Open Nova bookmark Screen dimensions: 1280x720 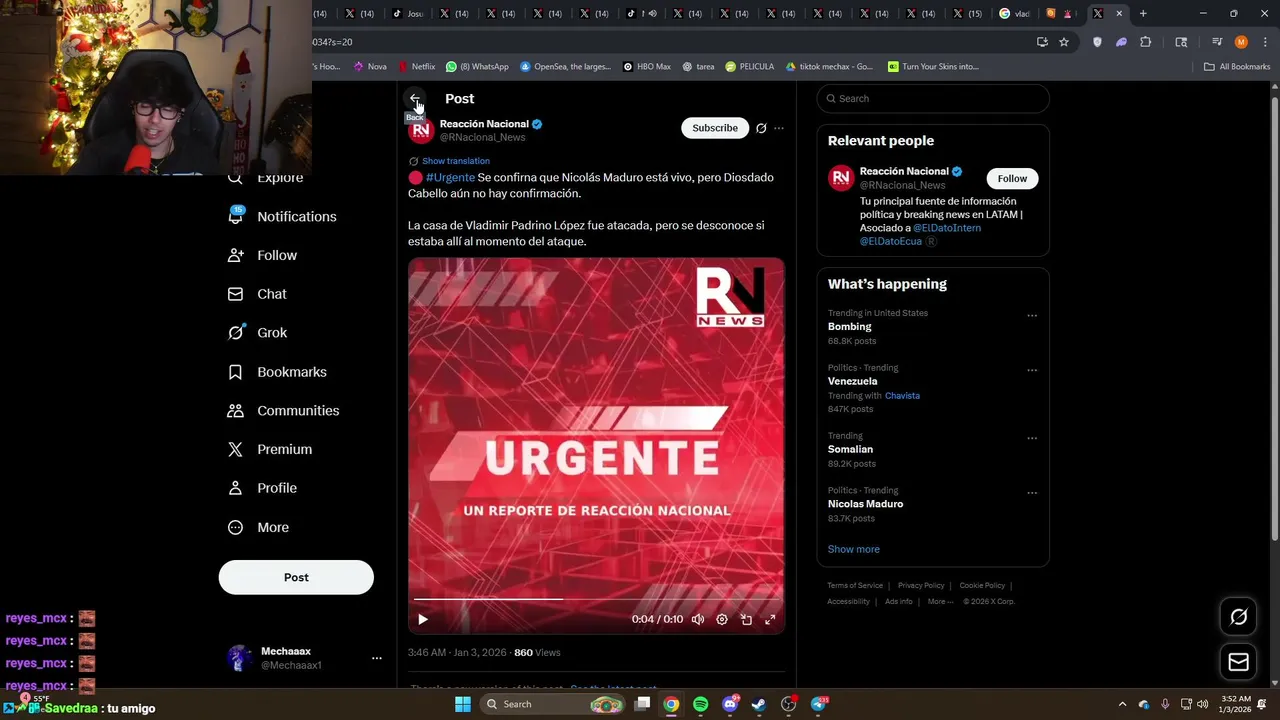370,67
